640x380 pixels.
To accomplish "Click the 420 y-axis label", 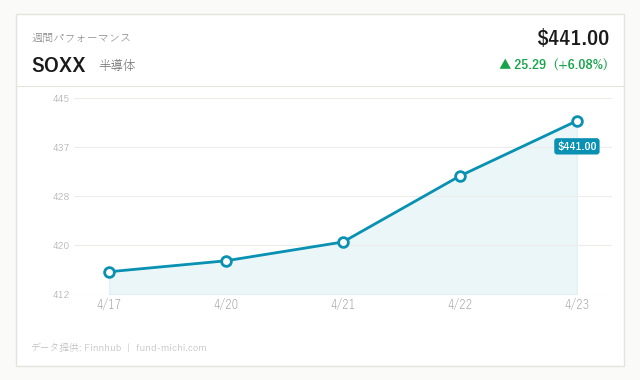I will point(61,245).
